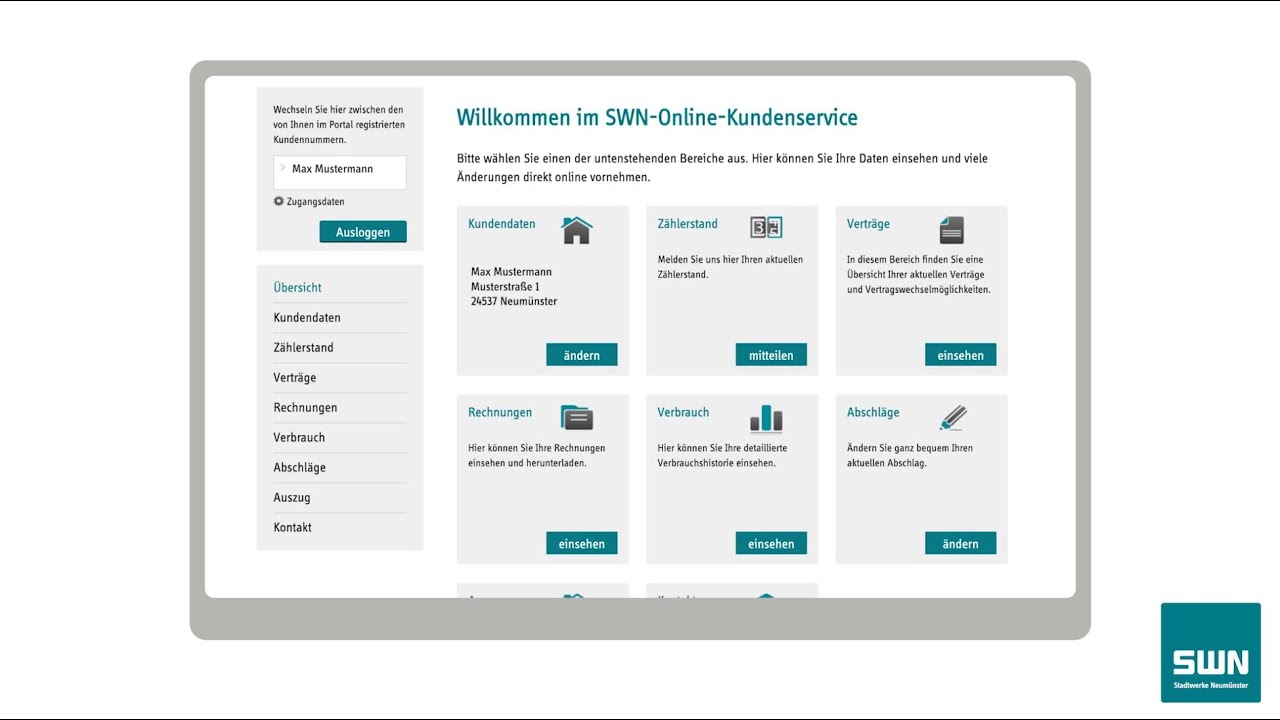1280x720 pixels.
Task: Click the pencil icon in Abschläge card
Action: 953,417
